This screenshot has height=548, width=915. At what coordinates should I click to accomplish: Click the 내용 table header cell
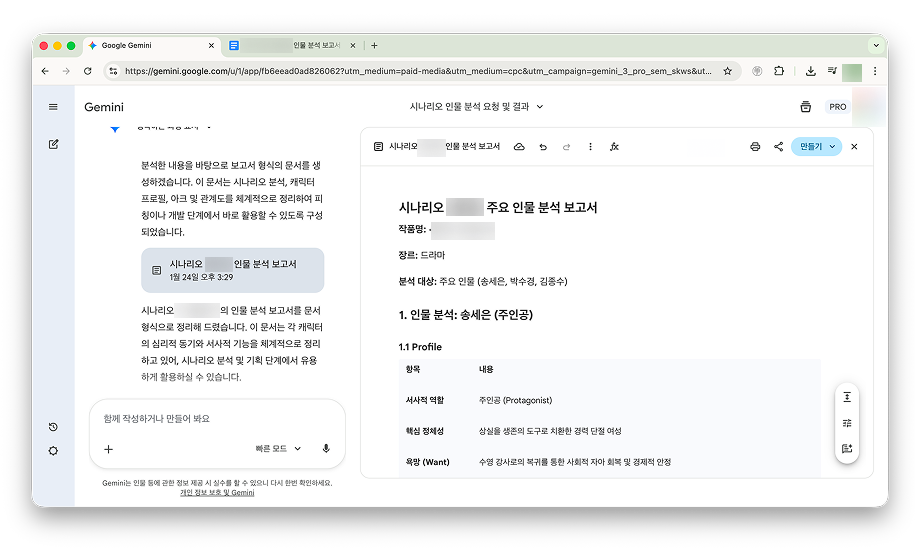(486, 369)
